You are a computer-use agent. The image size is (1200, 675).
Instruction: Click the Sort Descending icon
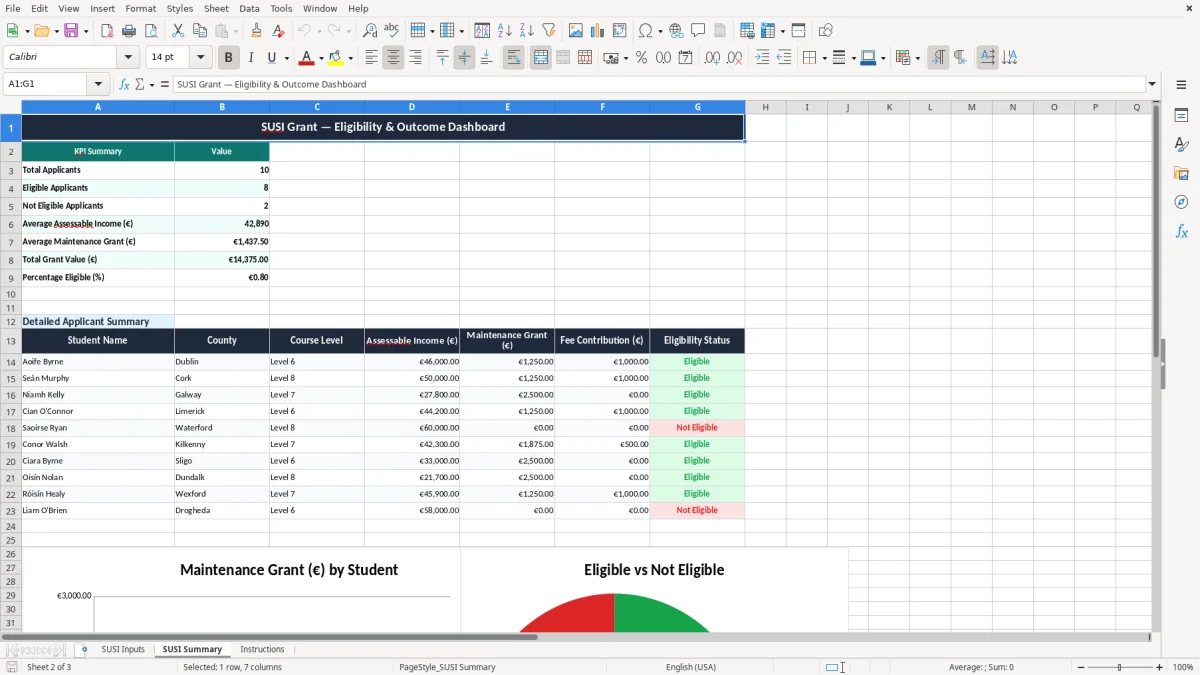pyautogui.click(x=526, y=31)
